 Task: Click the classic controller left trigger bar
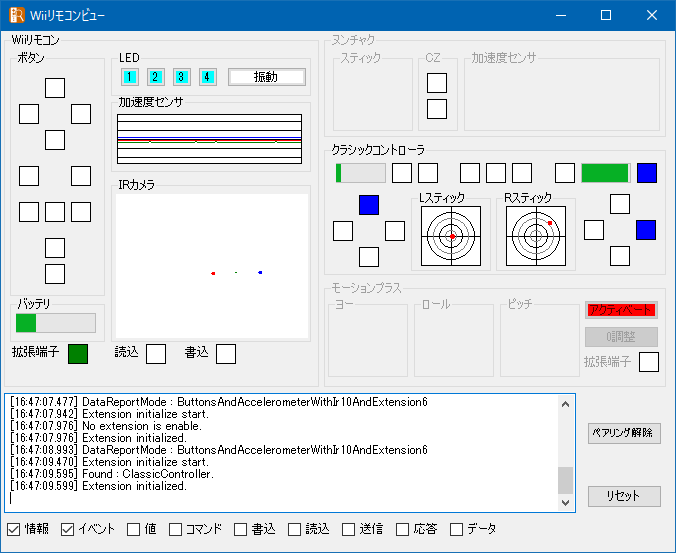tap(360, 173)
